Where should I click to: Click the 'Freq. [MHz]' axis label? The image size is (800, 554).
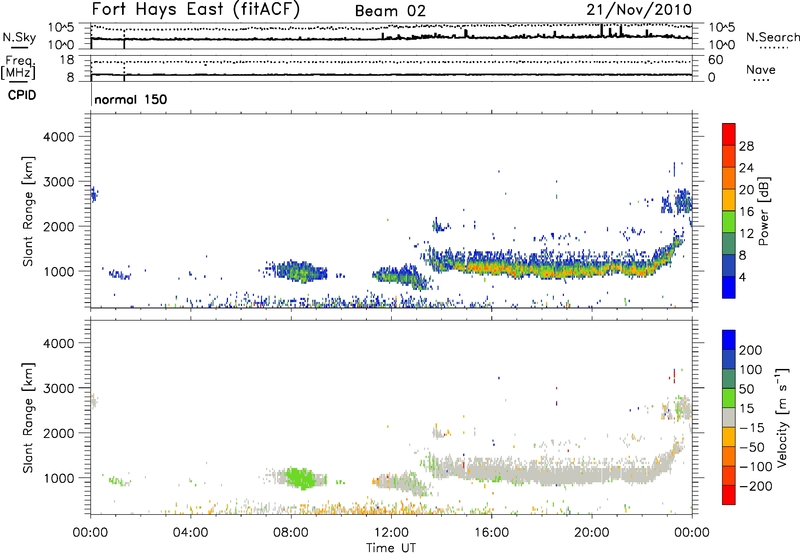pos(19,67)
